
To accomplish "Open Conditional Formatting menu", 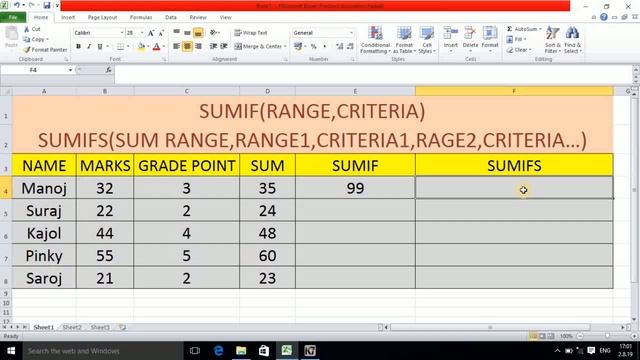I will pyautogui.click(x=376, y=40).
